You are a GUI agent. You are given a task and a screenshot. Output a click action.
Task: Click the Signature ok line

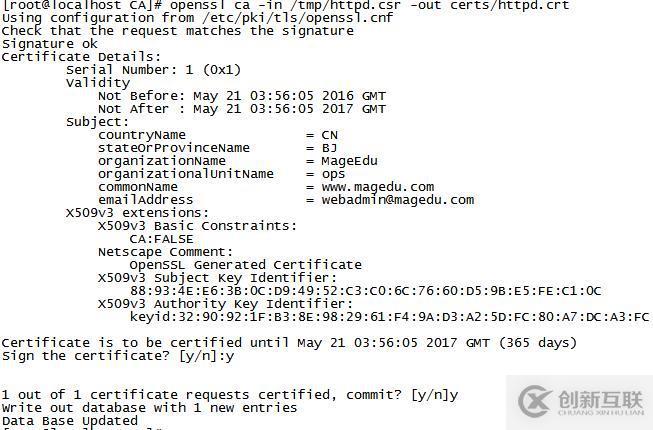50,44
